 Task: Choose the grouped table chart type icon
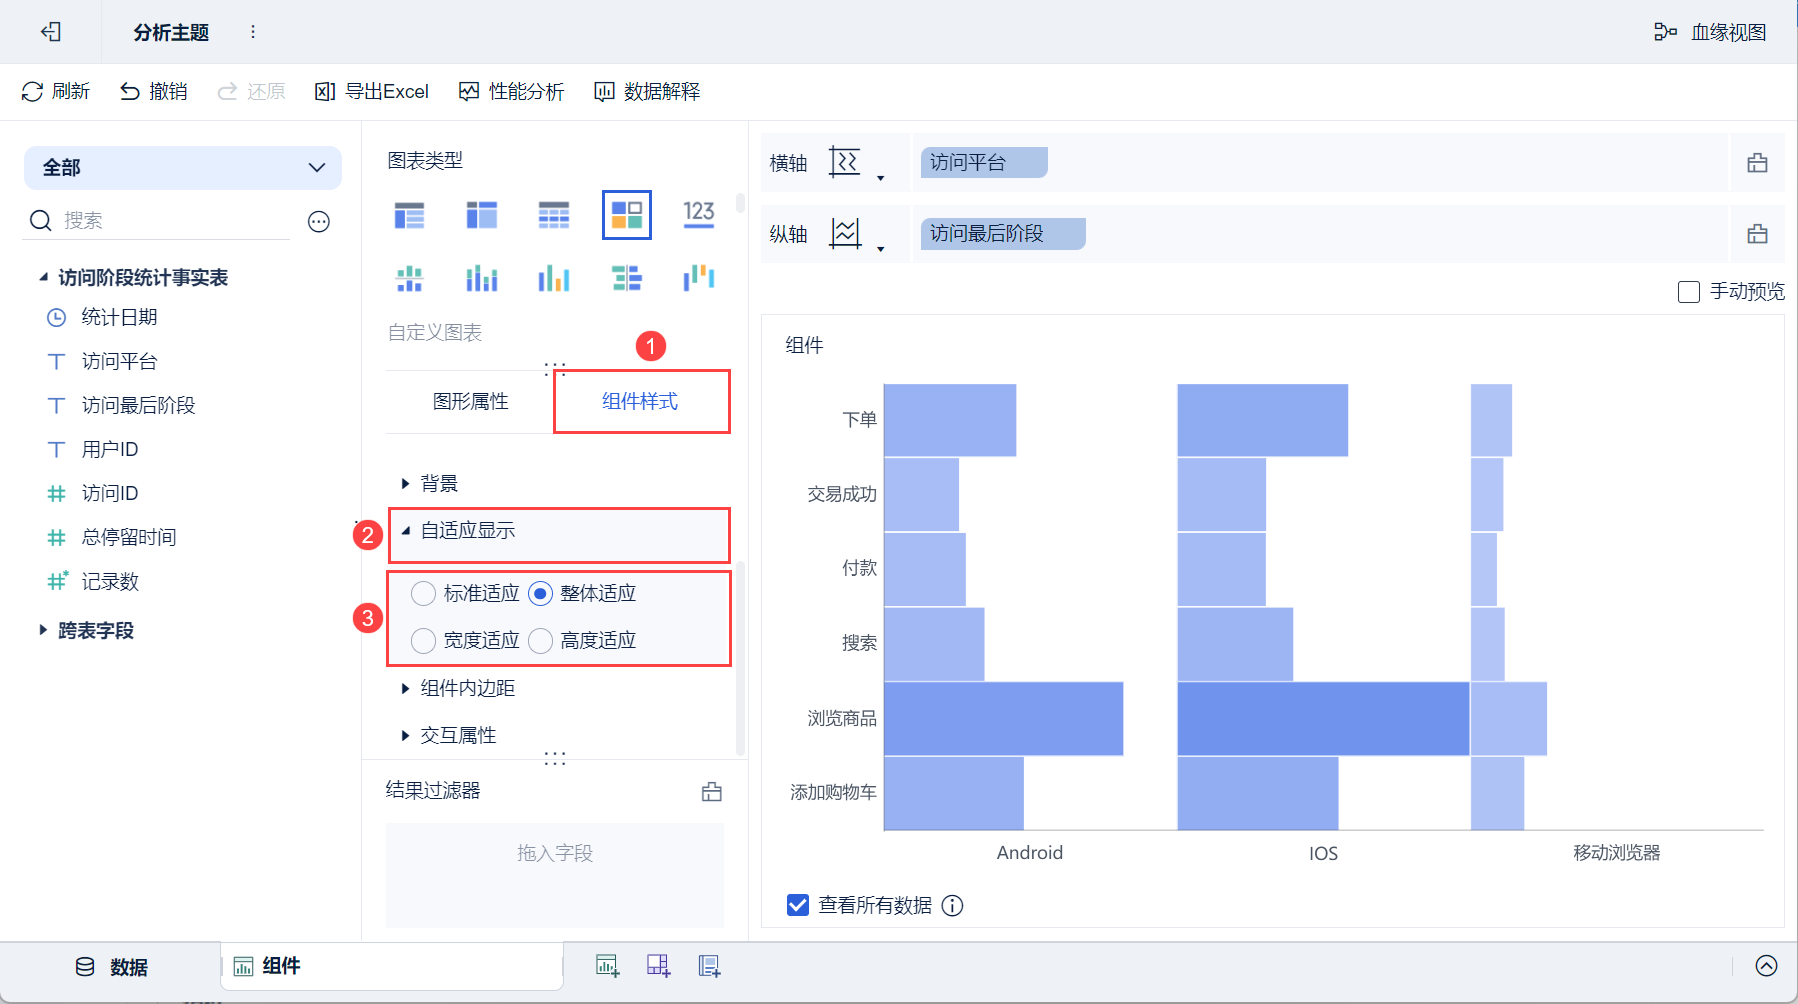click(409, 215)
